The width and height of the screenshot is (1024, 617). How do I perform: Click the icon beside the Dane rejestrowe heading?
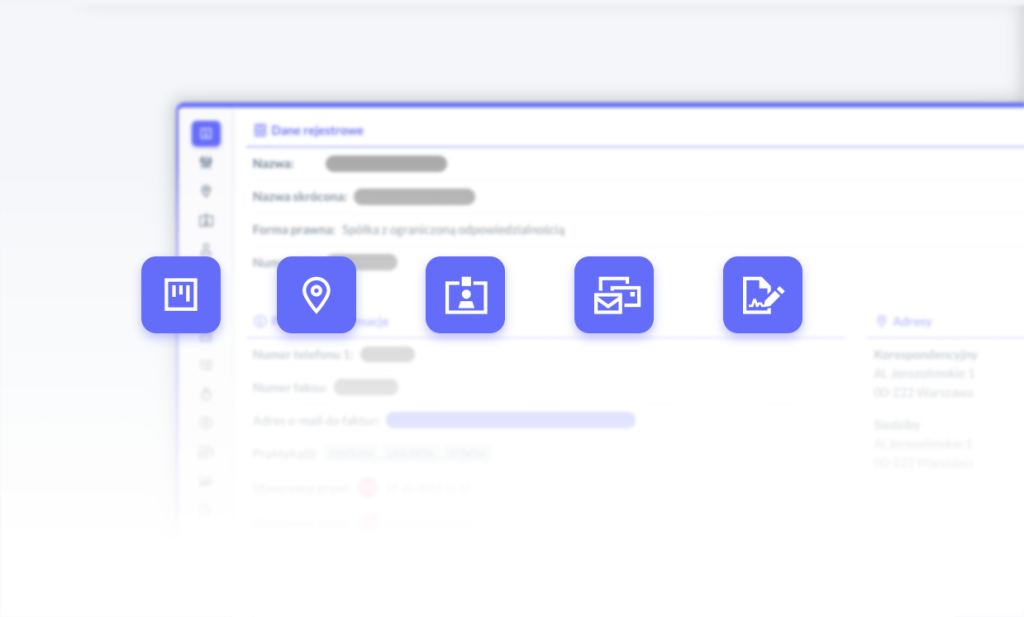point(260,130)
